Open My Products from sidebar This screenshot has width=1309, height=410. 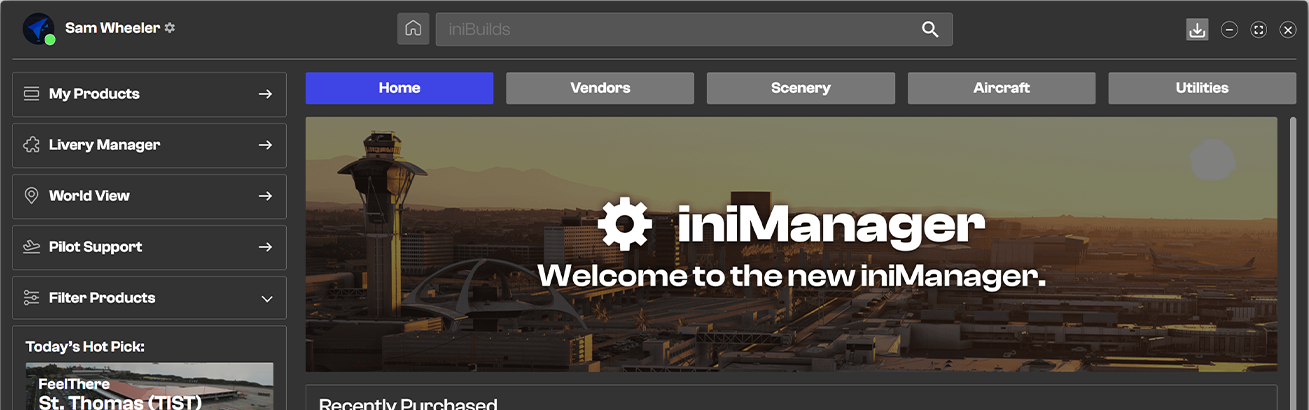pyautogui.click(x=149, y=94)
